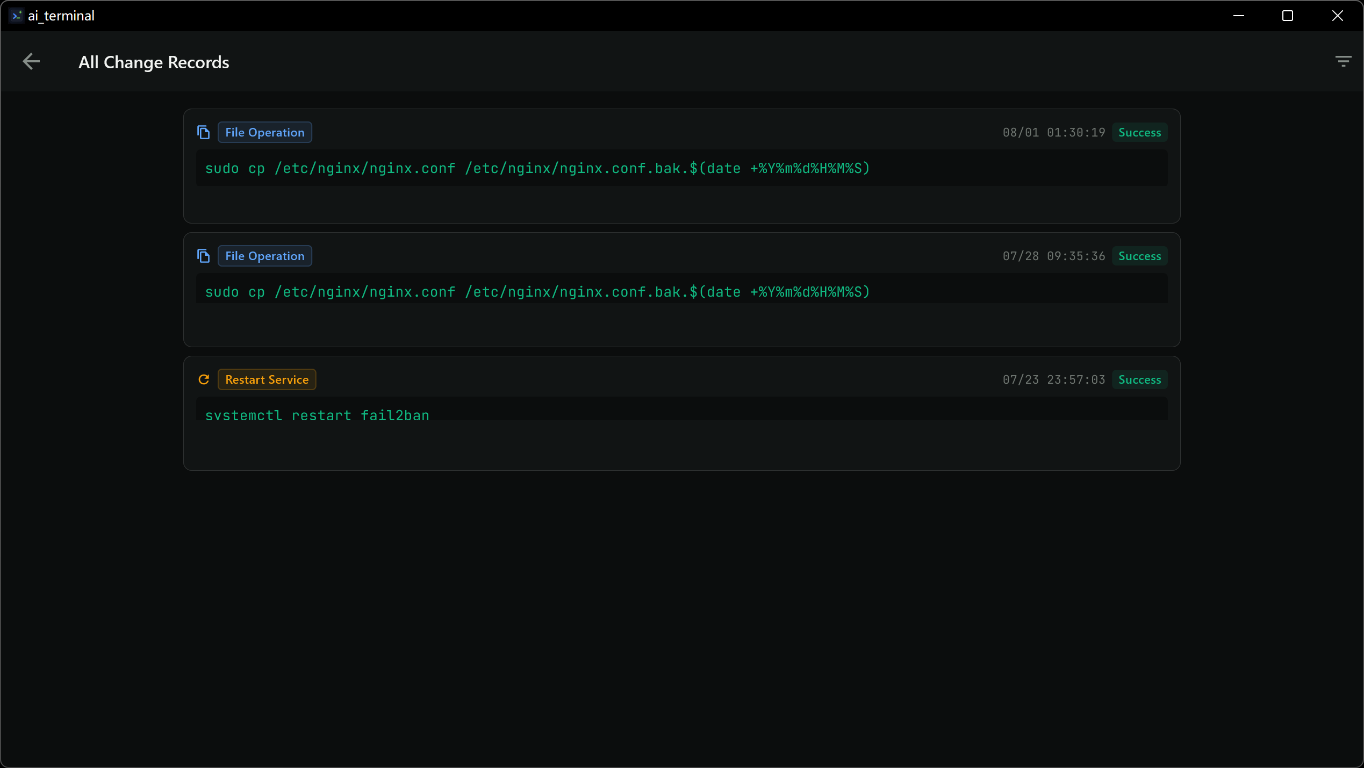Click Success badge on 08/01 01:30:19 record

(x=1140, y=132)
